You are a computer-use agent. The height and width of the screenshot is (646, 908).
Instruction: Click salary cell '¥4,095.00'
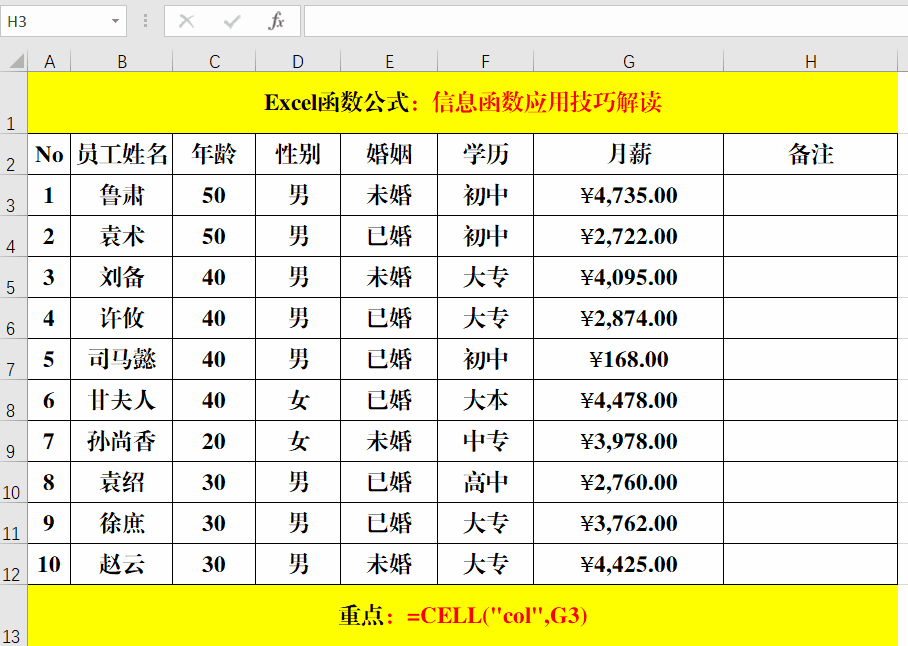[629, 277]
